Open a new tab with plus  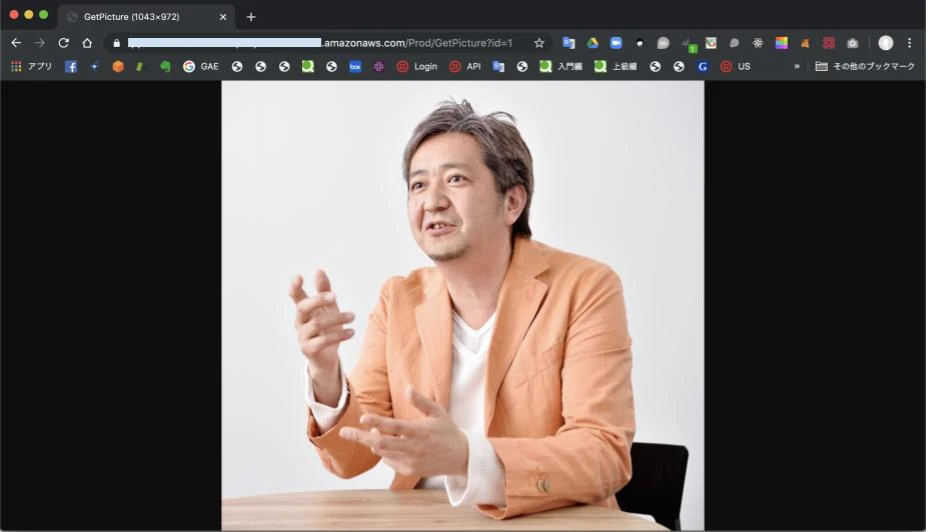pyautogui.click(x=251, y=17)
